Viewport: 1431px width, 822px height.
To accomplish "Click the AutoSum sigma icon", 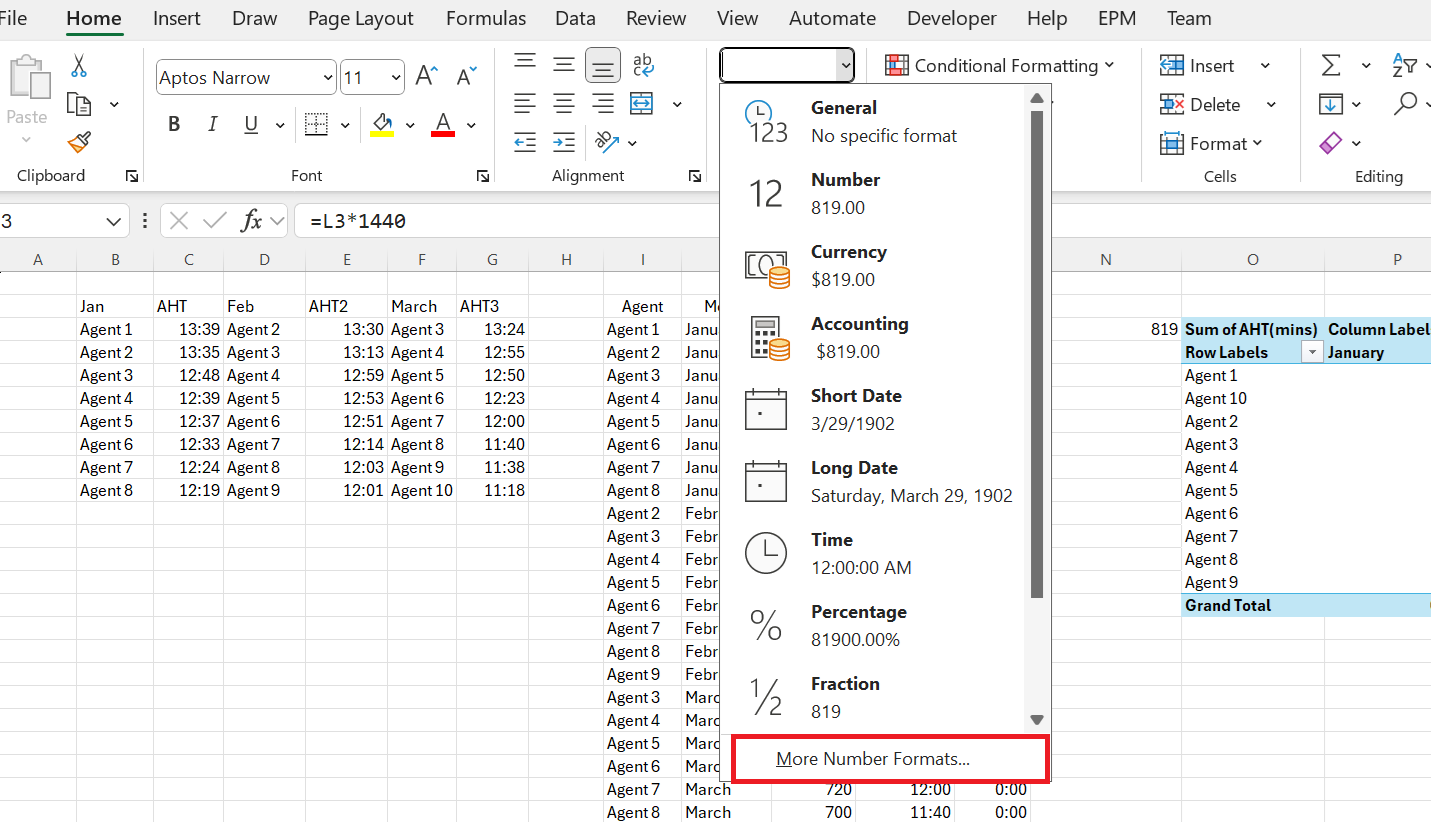I will pos(1331,66).
